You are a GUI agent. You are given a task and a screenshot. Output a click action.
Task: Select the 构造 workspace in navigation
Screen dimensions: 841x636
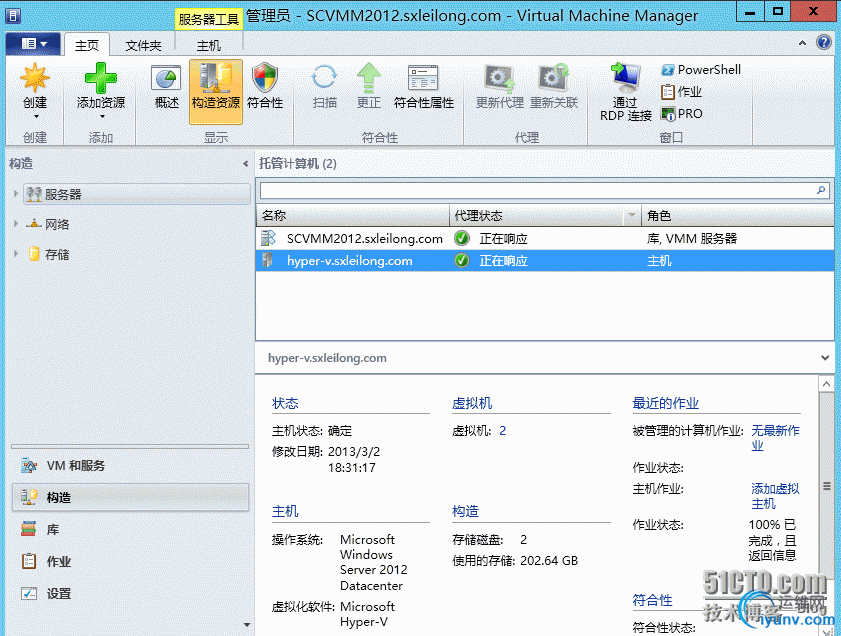tap(130, 497)
